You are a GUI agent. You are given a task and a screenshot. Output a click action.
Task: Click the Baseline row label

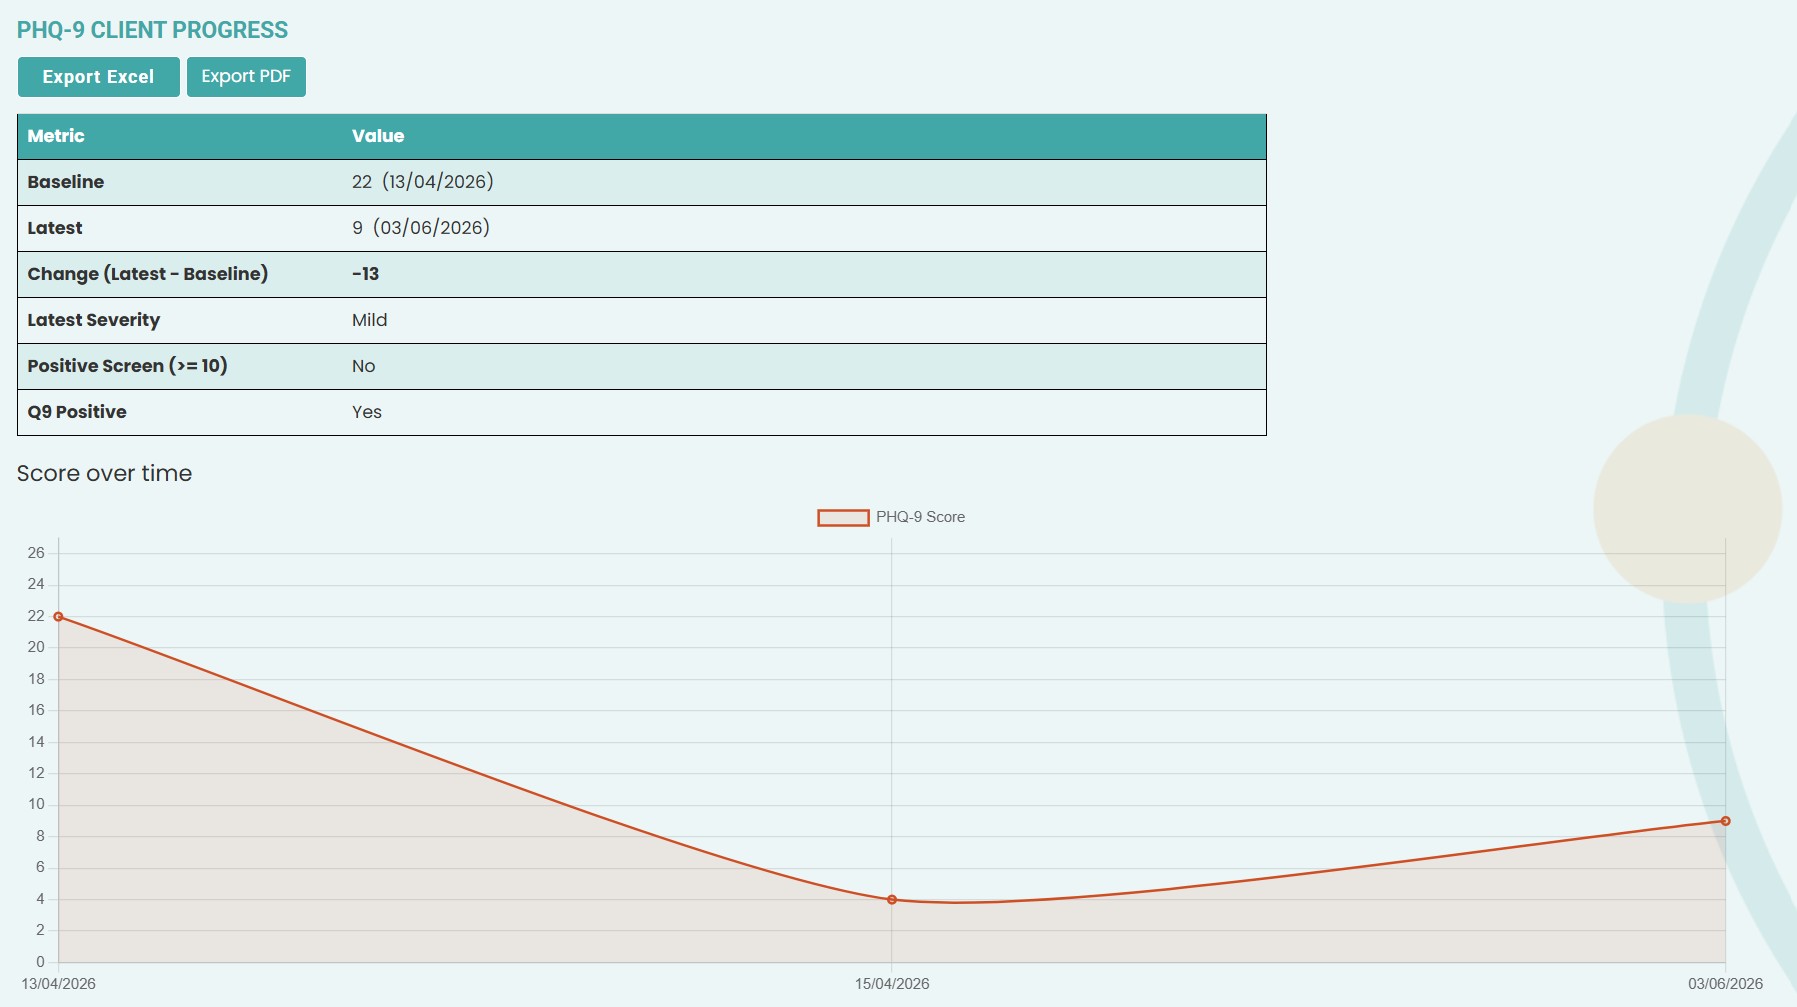[66, 182]
